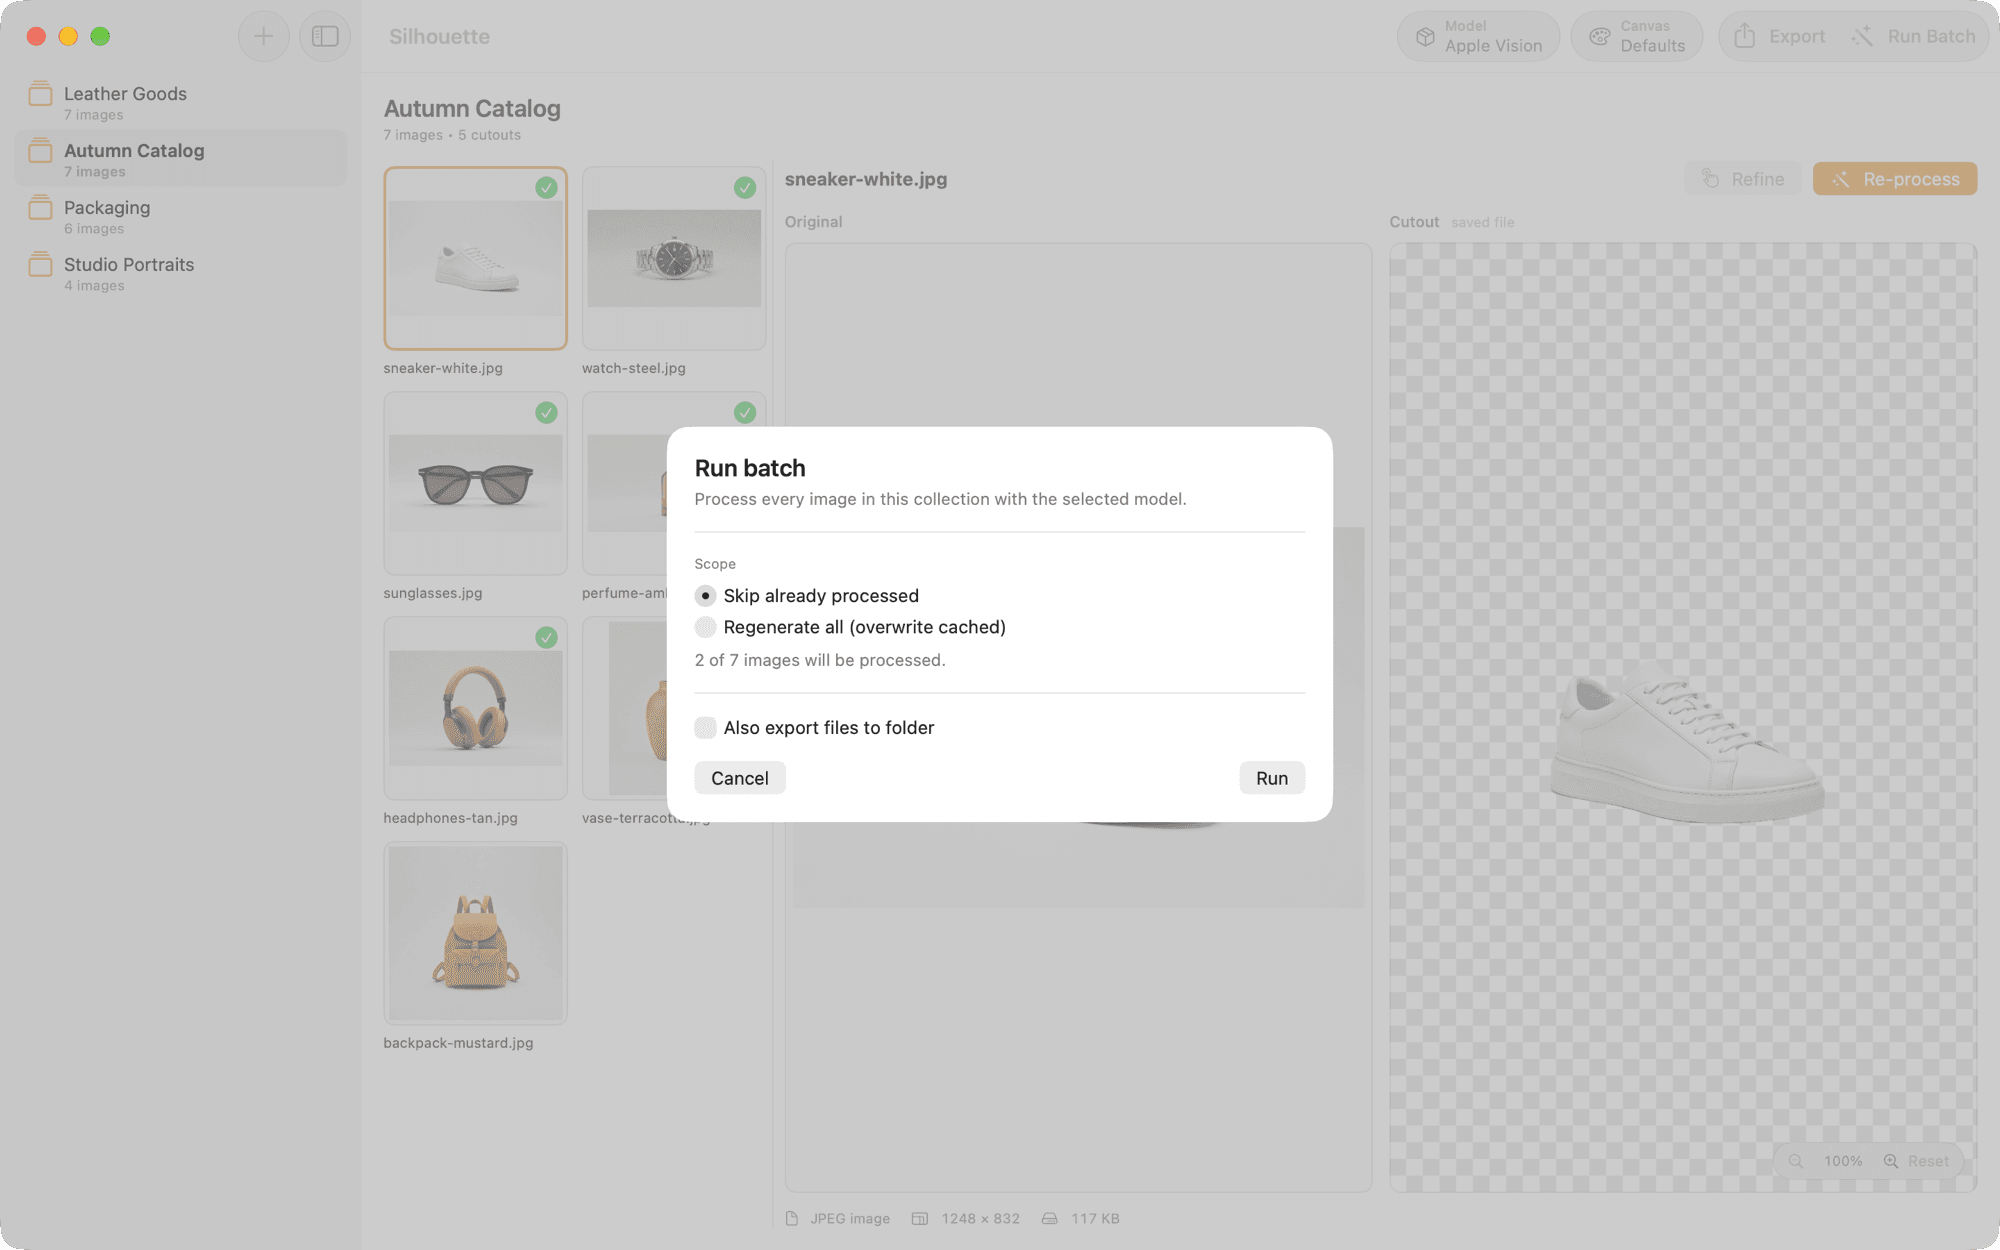Image resolution: width=2000 pixels, height=1250 pixels.
Task: Open the Model Apple Vision selector
Action: tap(1478, 37)
